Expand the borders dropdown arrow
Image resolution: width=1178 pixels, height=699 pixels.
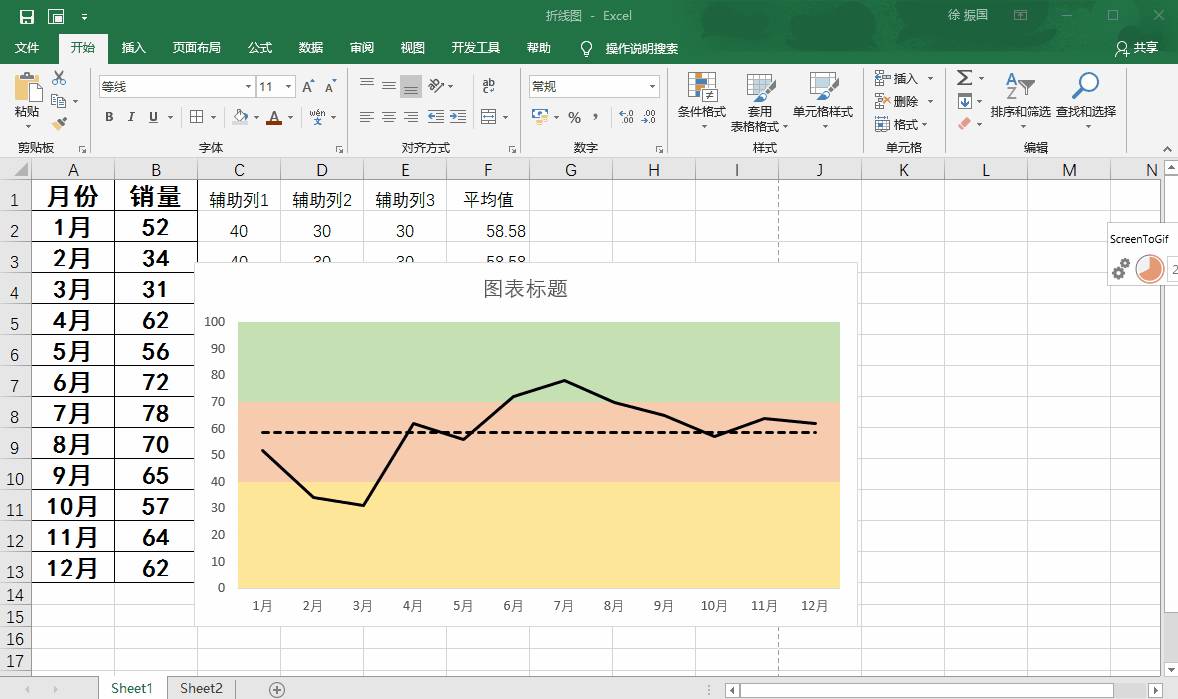213,117
